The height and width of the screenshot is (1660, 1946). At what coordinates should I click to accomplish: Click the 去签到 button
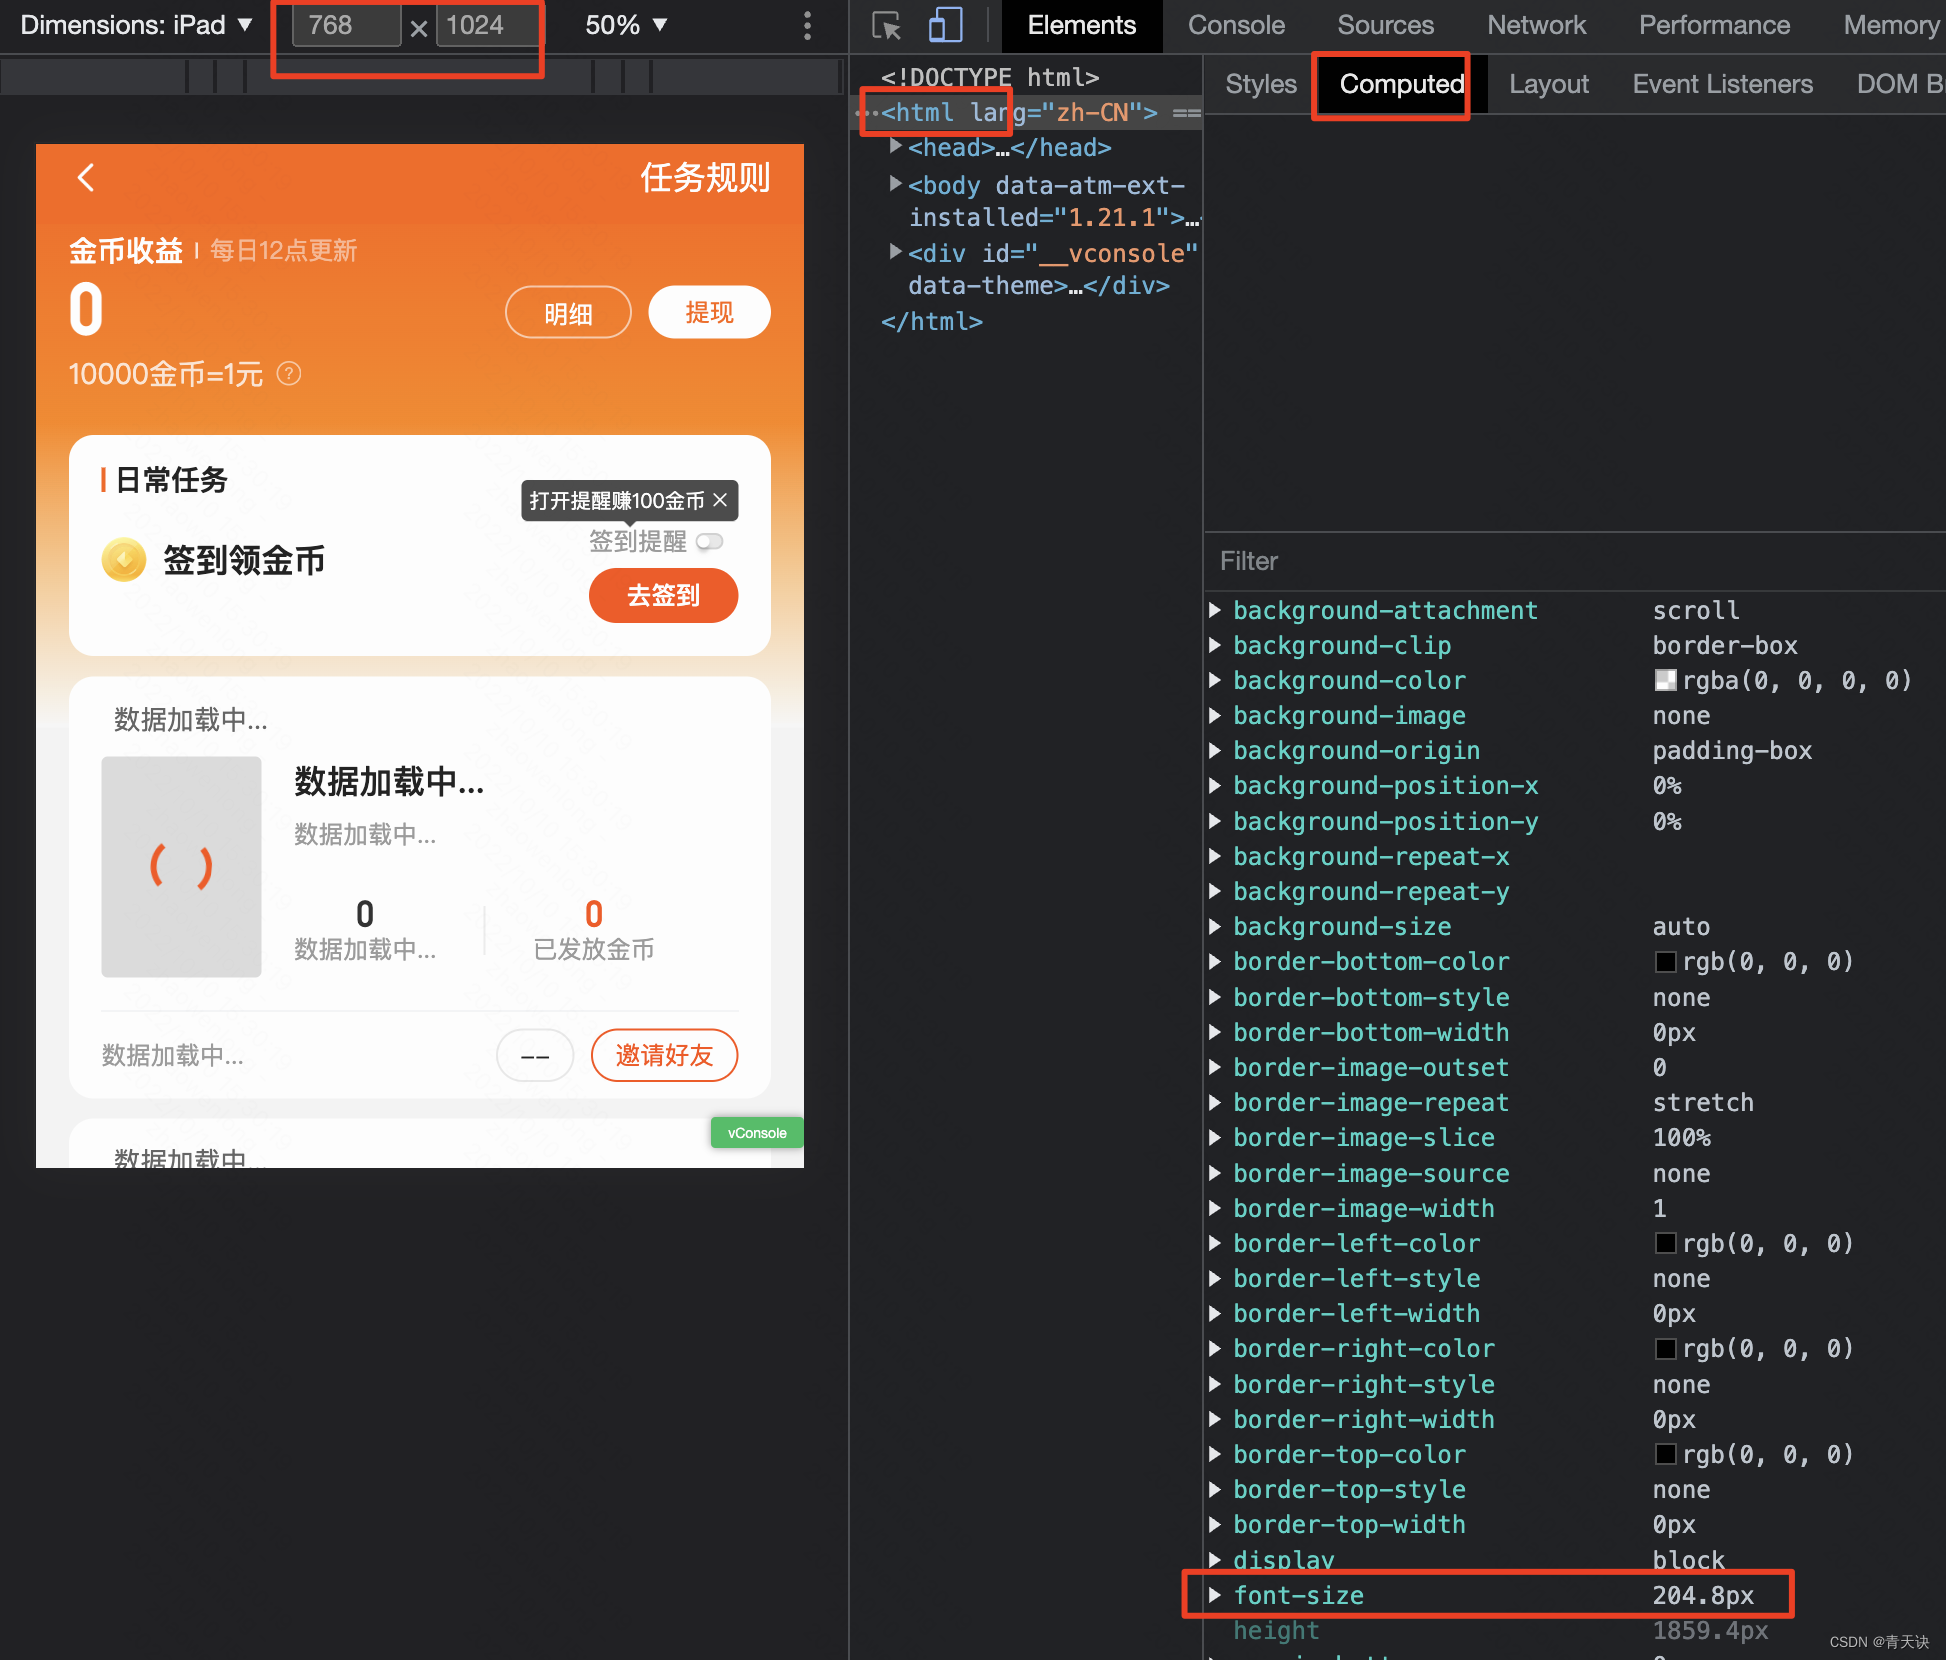coord(663,595)
